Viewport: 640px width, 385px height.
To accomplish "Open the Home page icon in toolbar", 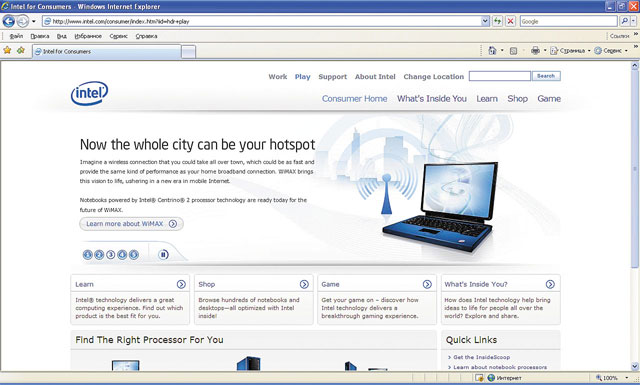I will click(x=492, y=51).
